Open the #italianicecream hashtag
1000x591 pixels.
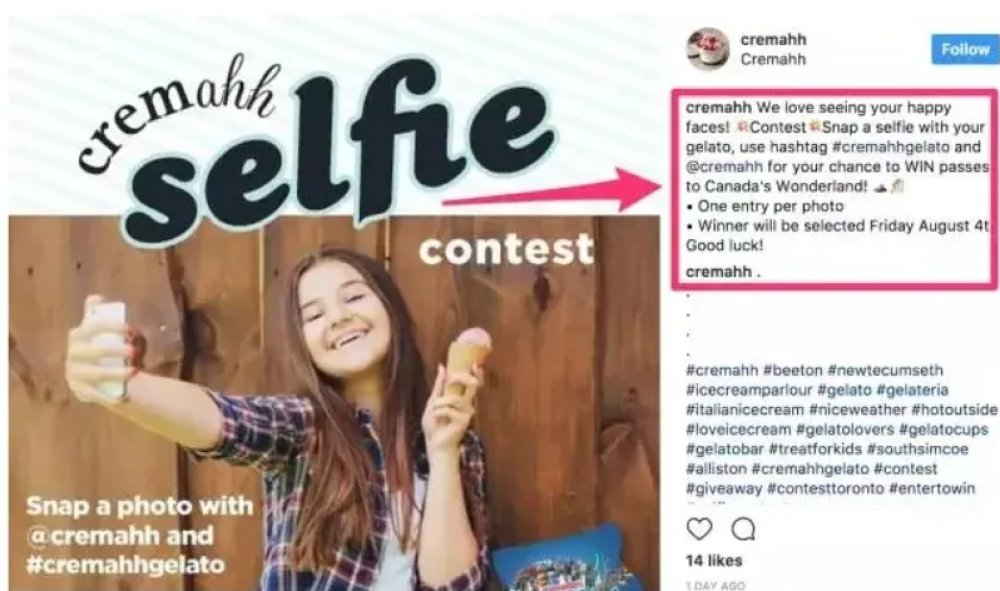[745, 409]
